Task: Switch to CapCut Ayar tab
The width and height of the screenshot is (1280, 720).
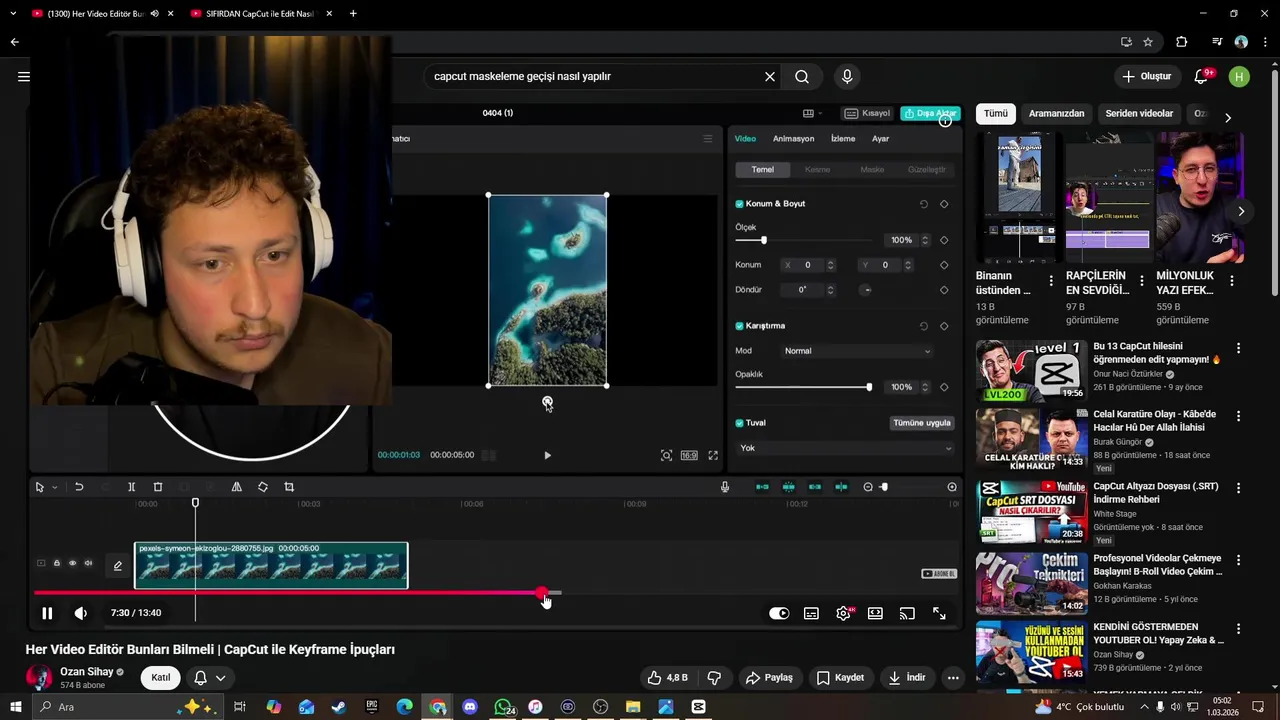Action: tap(880, 139)
